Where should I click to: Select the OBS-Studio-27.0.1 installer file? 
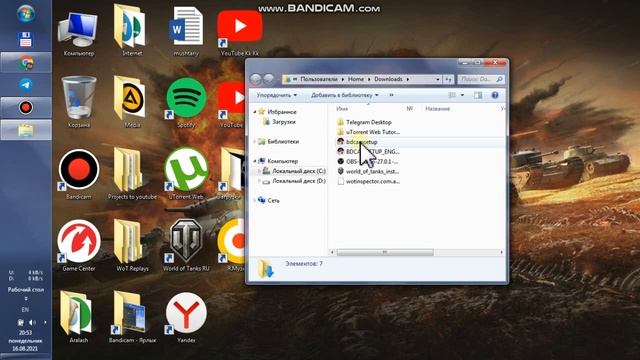tap(367, 161)
